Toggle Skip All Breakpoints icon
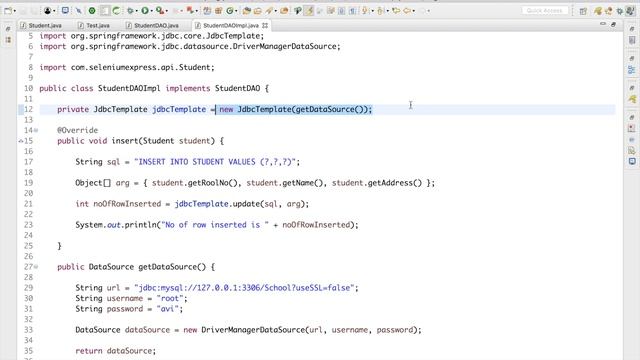Viewport: 640px width, 360px height. coord(78,11)
